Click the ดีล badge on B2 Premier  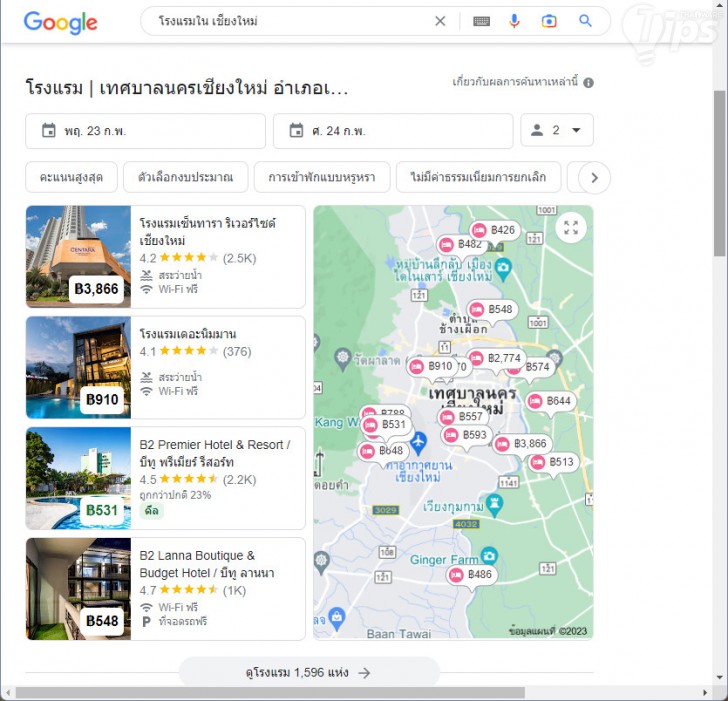point(151,511)
